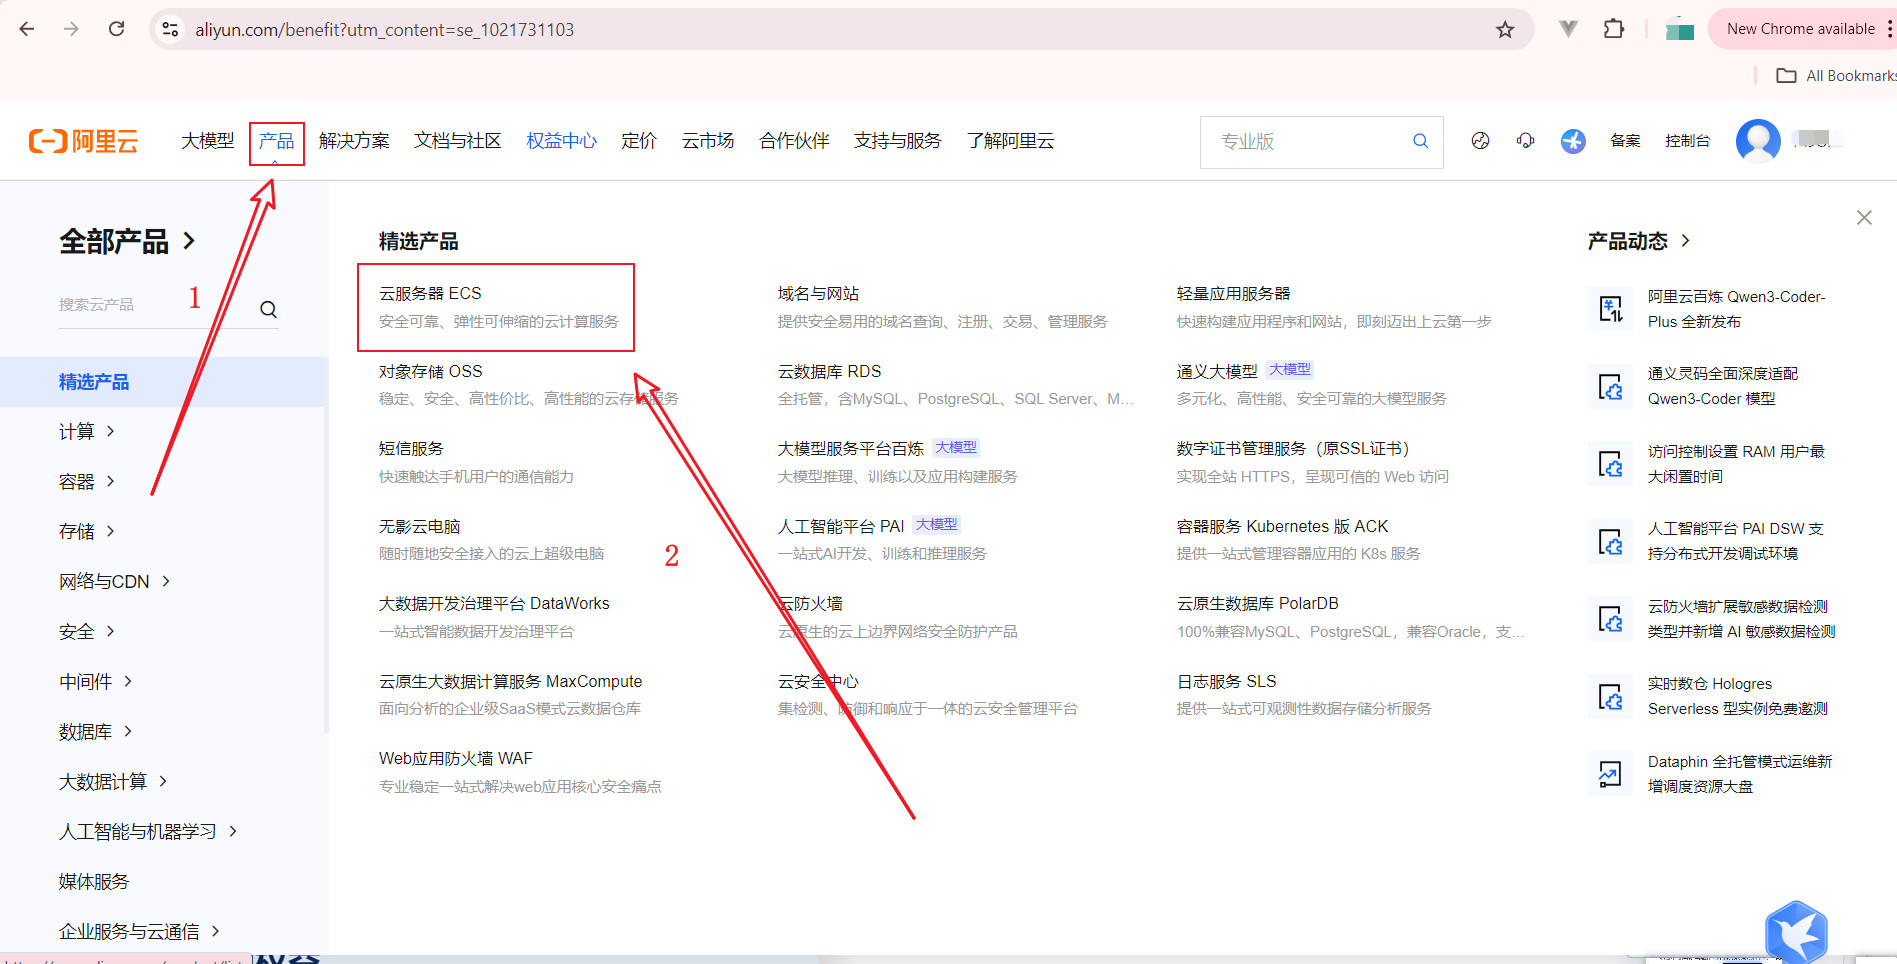Open the site information icon in address bar
Viewport: 1897px width, 964px height.
coord(171,30)
